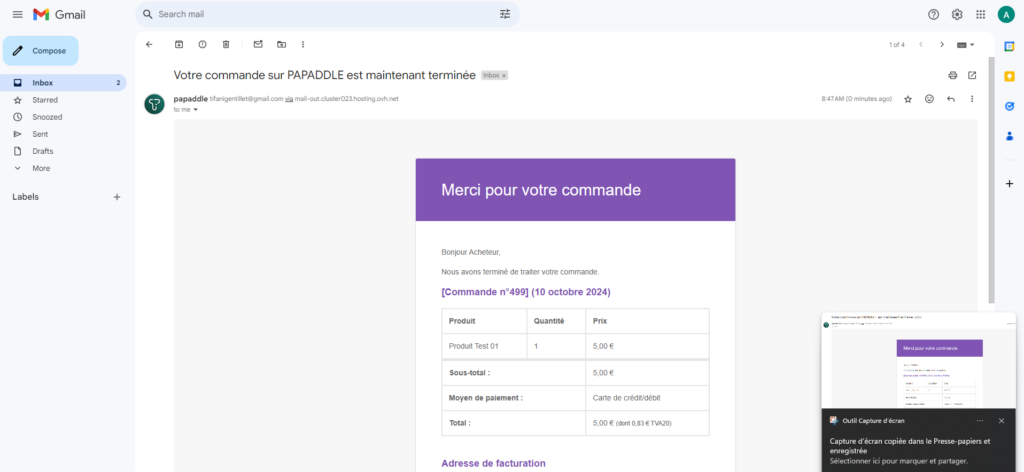1024x472 pixels.
Task: Remove the Inbox label from this email
Action: pyautogui.click(x=504, y=76)
